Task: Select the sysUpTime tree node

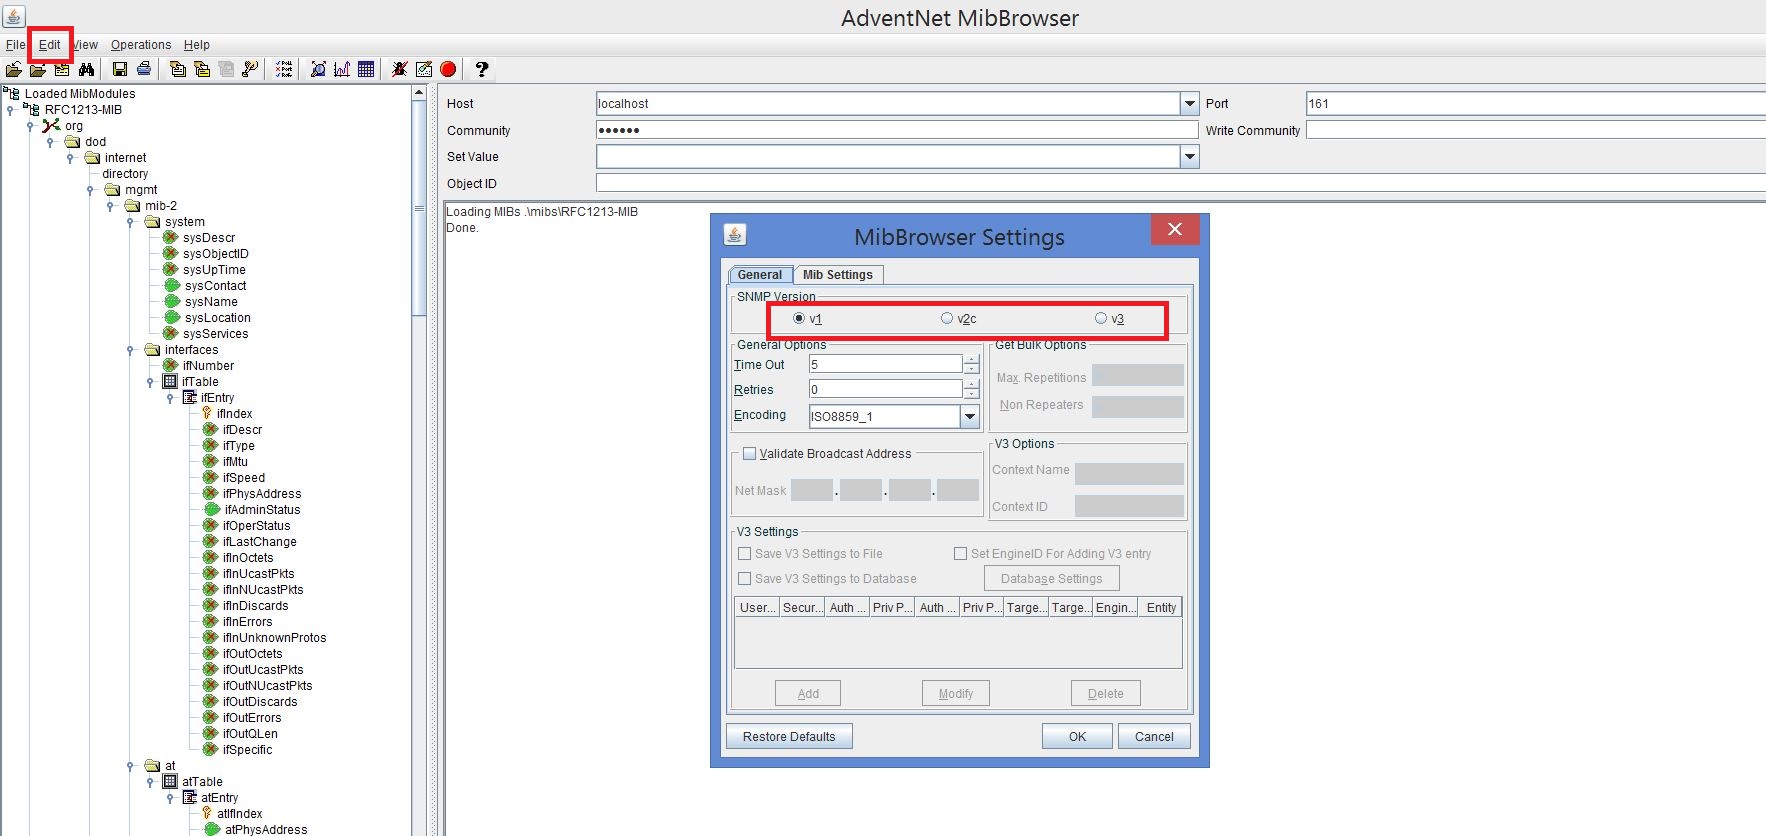Action: (214, 270)
